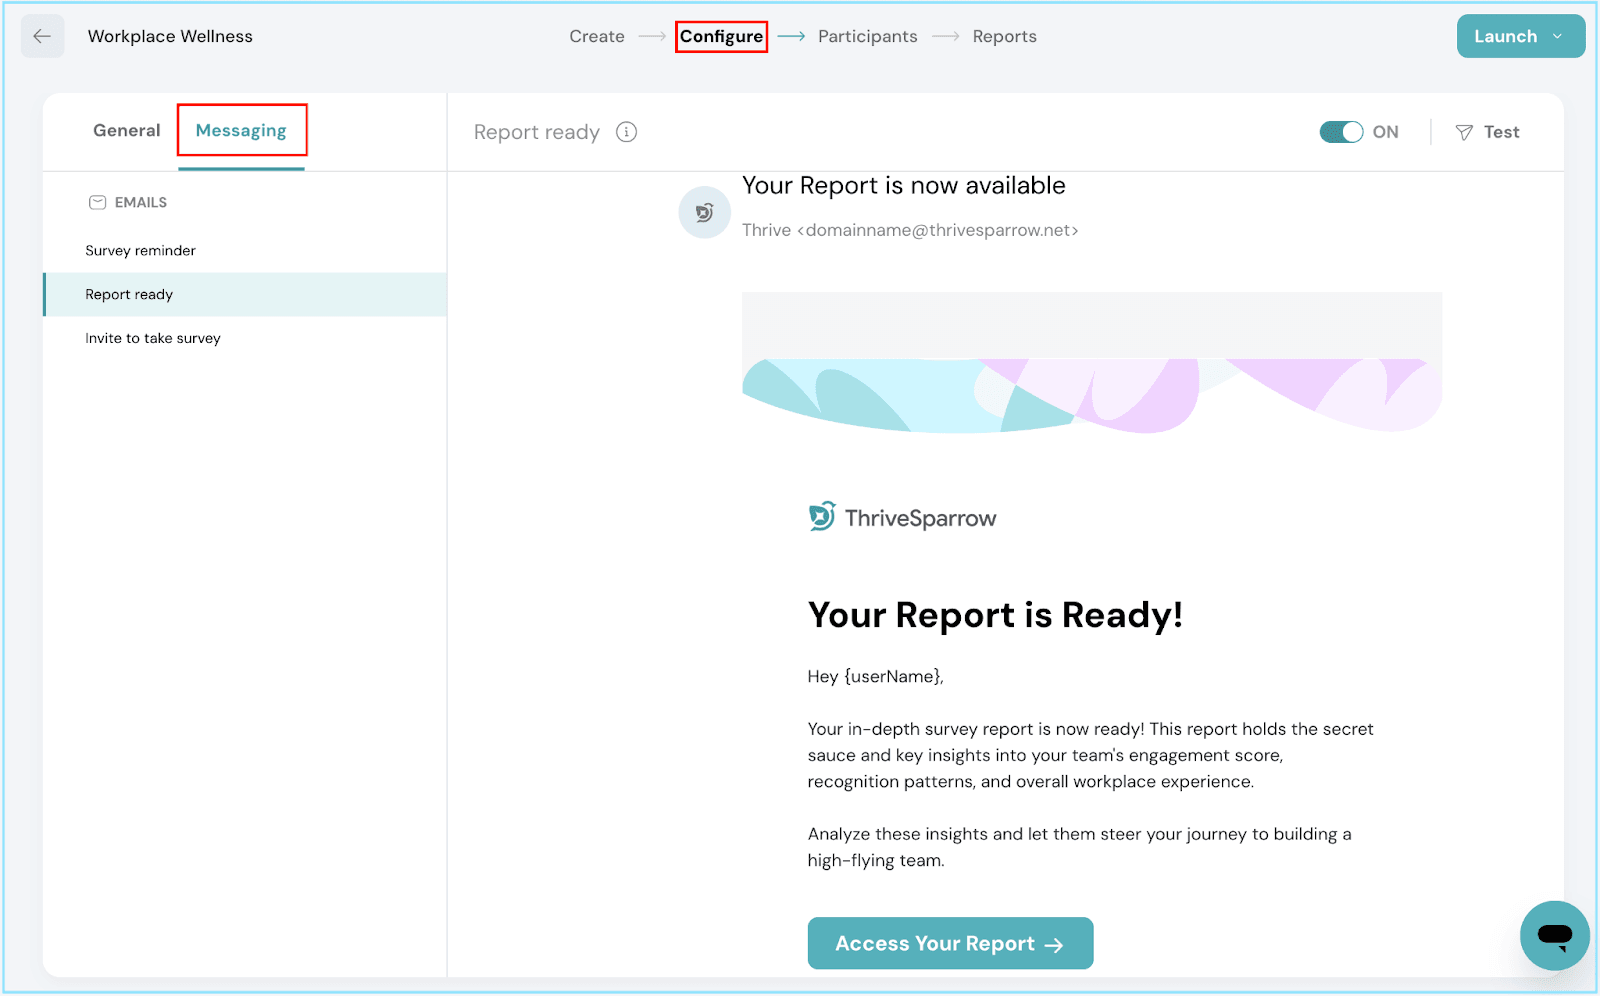The width and height of the screenshot is (1600, 996).
Task: Go to the Create step
Action: coord(597,37)
